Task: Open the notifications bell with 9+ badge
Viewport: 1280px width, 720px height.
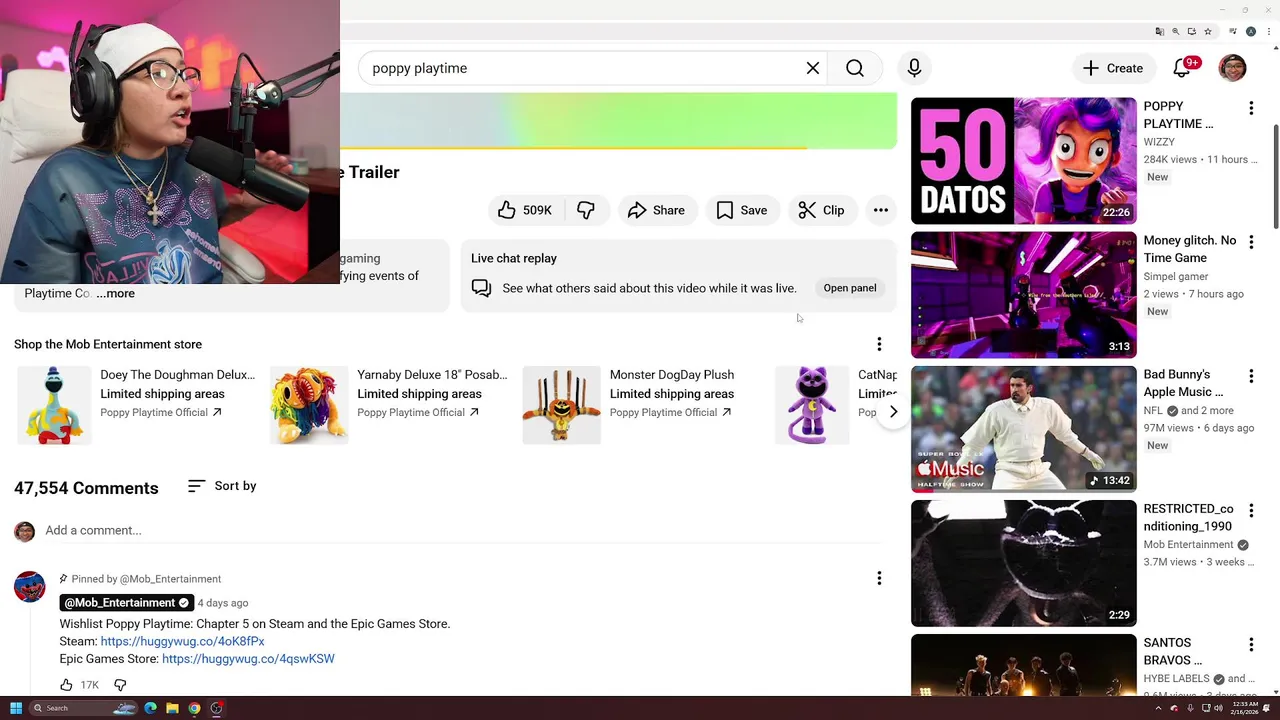Action: (x=1183, y=68)
